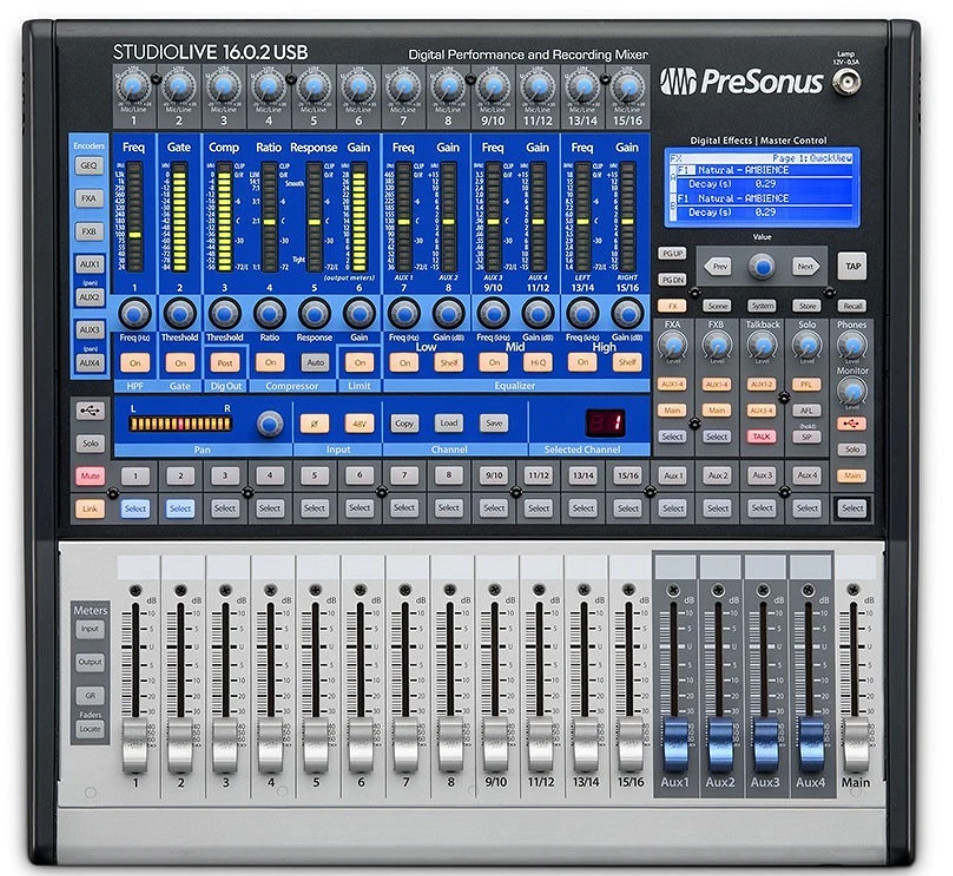953x876 pixels.
Task: Click the channel Copy button
Action: 404,423
